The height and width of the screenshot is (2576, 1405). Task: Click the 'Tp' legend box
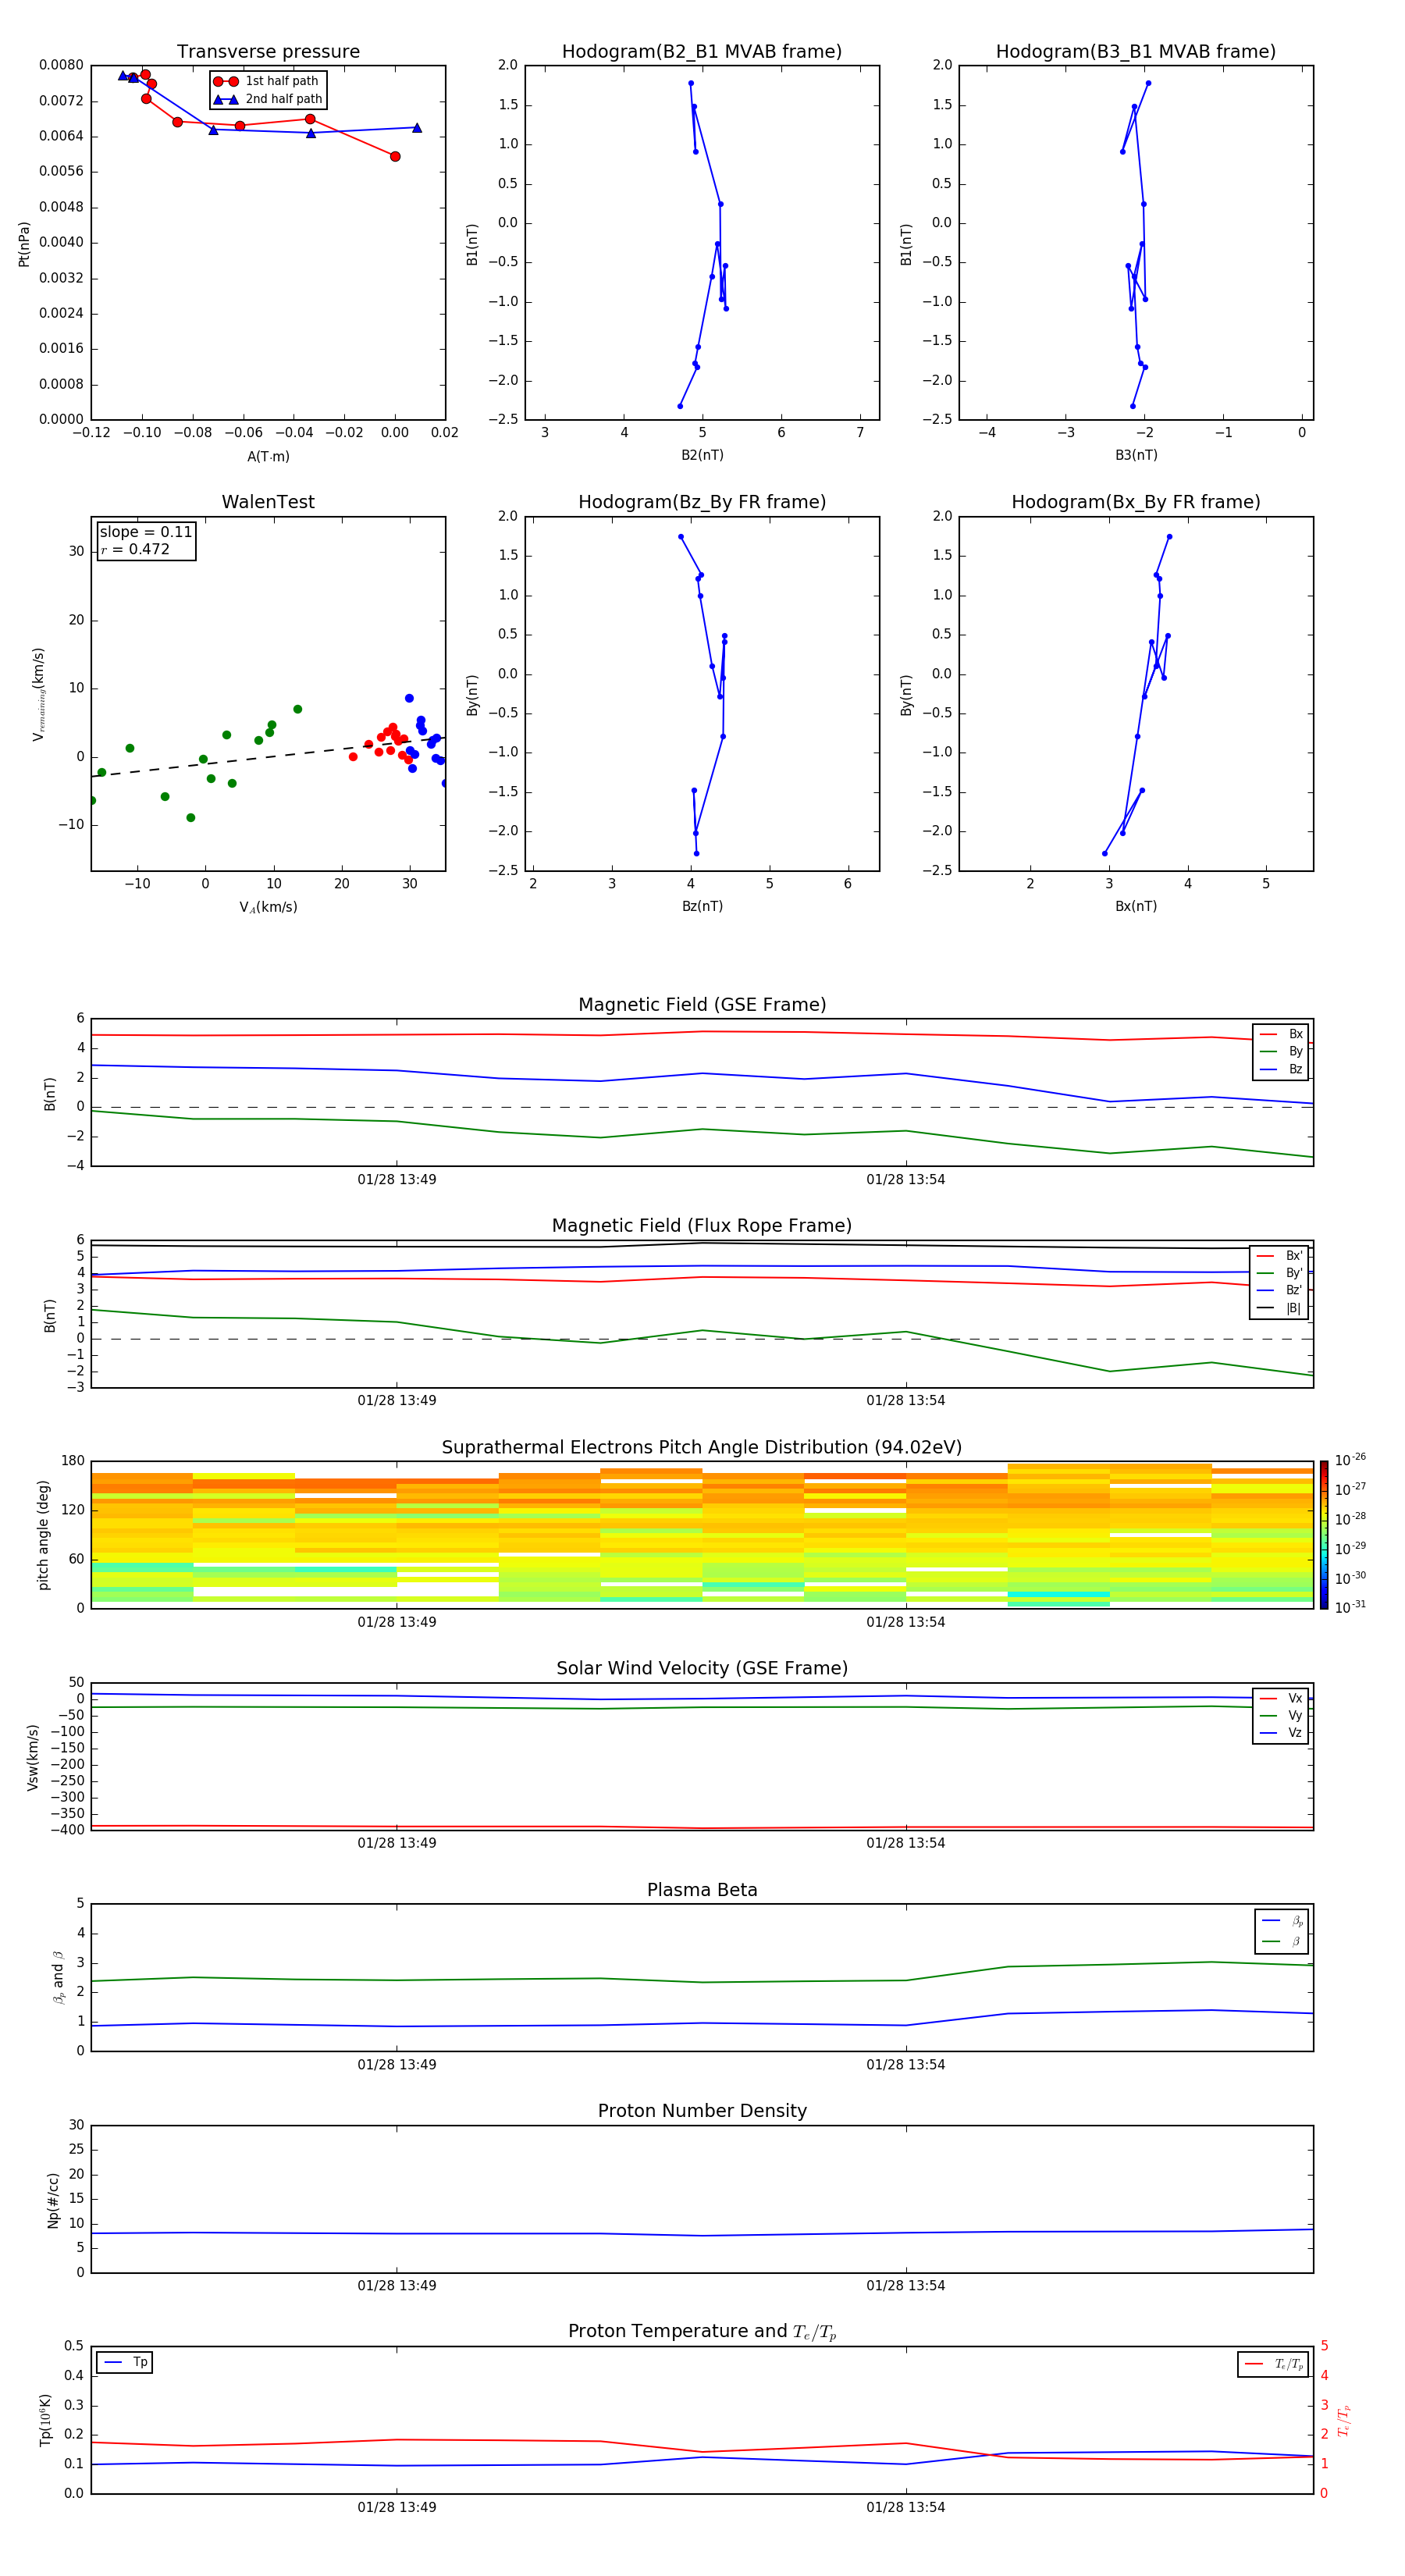[124, 2363]
